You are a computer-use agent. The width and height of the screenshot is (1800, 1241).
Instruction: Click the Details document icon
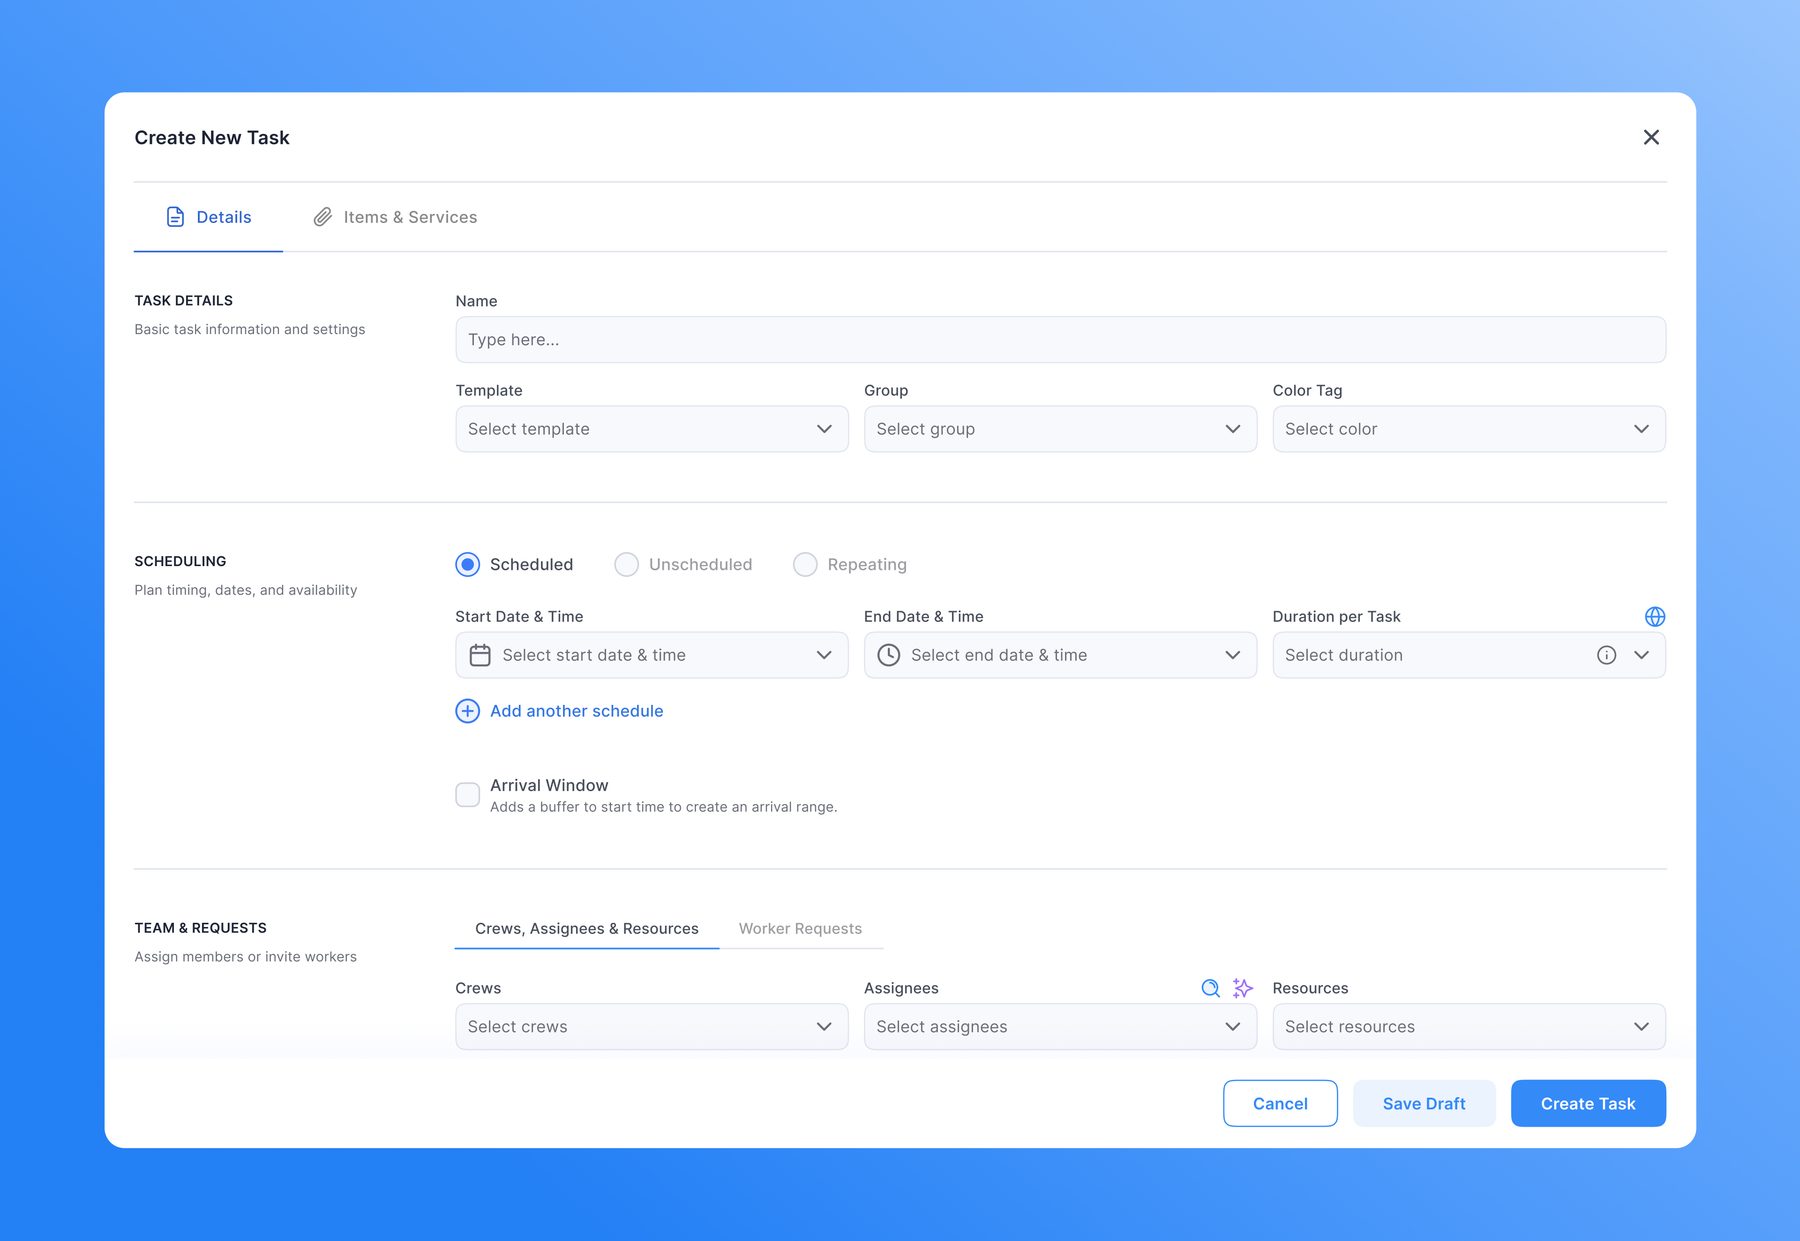point(175,217)
